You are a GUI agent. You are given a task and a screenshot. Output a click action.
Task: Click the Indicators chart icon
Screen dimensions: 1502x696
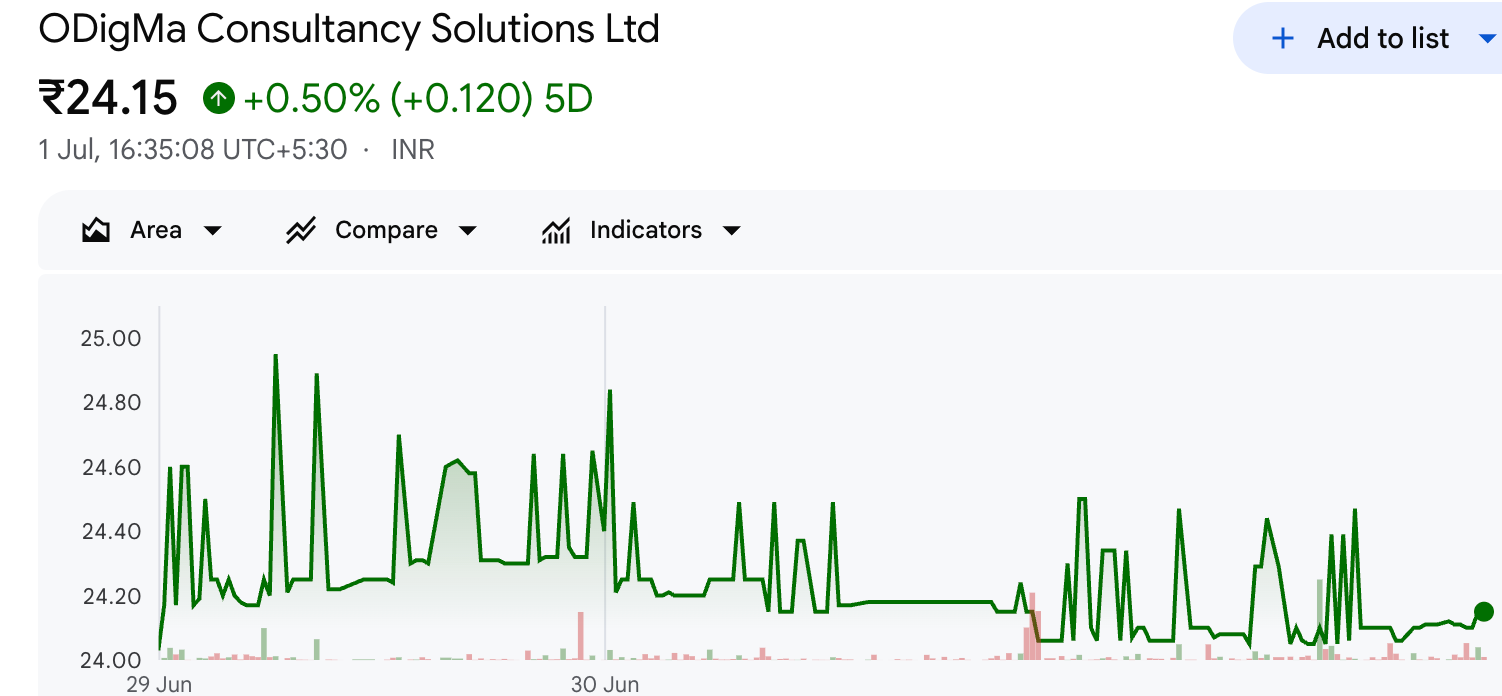click(556, 231)
